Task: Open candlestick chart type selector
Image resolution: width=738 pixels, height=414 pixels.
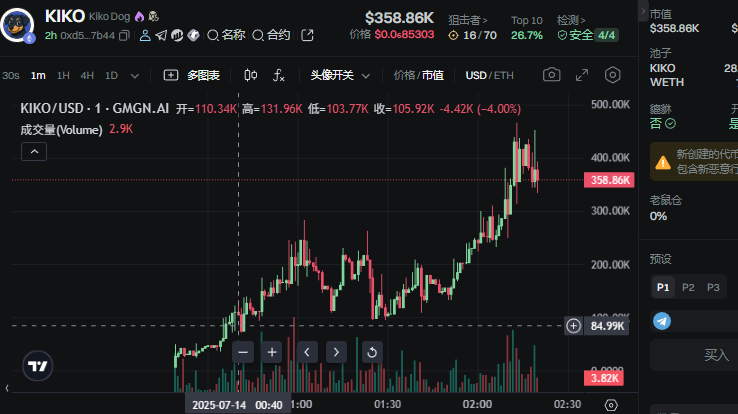Action: click(x=251, y=75)
